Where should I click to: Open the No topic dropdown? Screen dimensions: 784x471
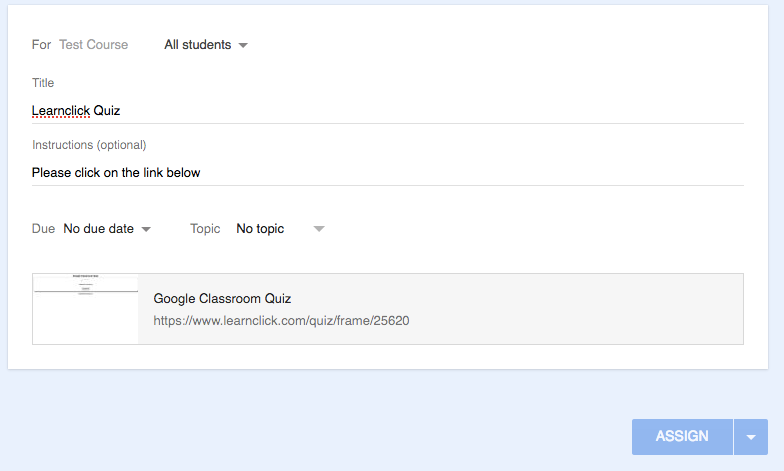tap(280, 228)
